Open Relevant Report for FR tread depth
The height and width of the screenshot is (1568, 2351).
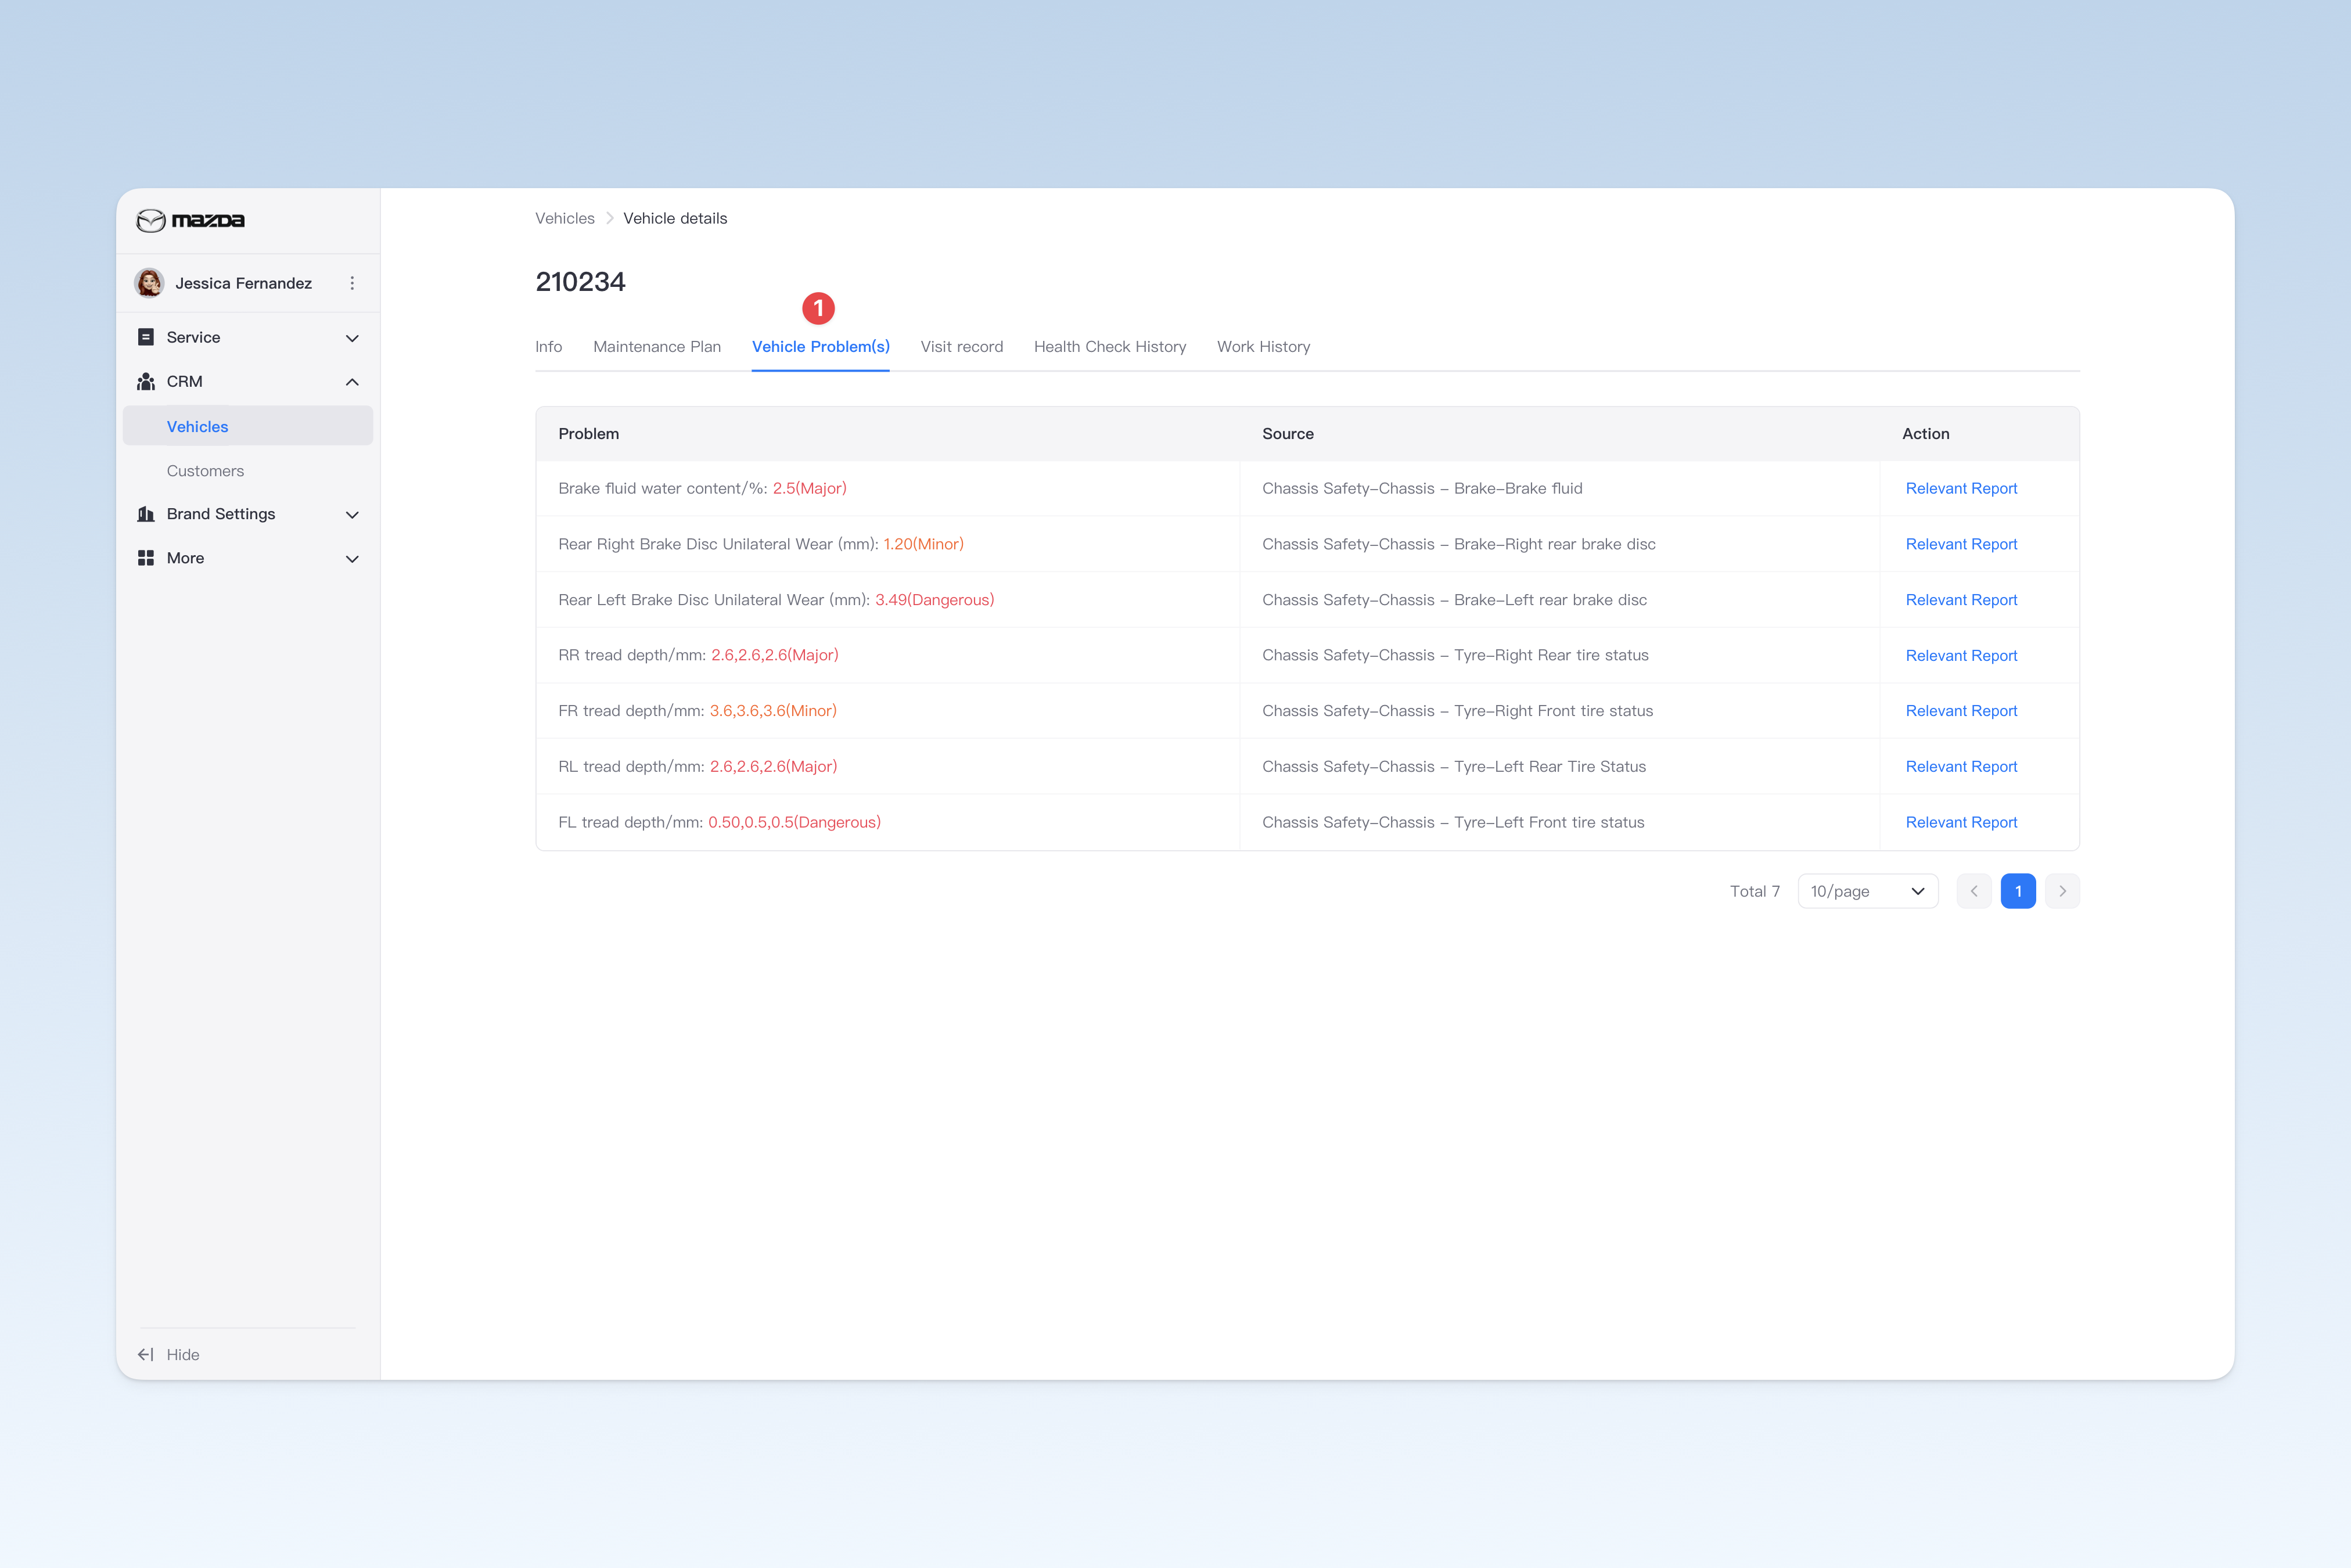pos(1961,711)
